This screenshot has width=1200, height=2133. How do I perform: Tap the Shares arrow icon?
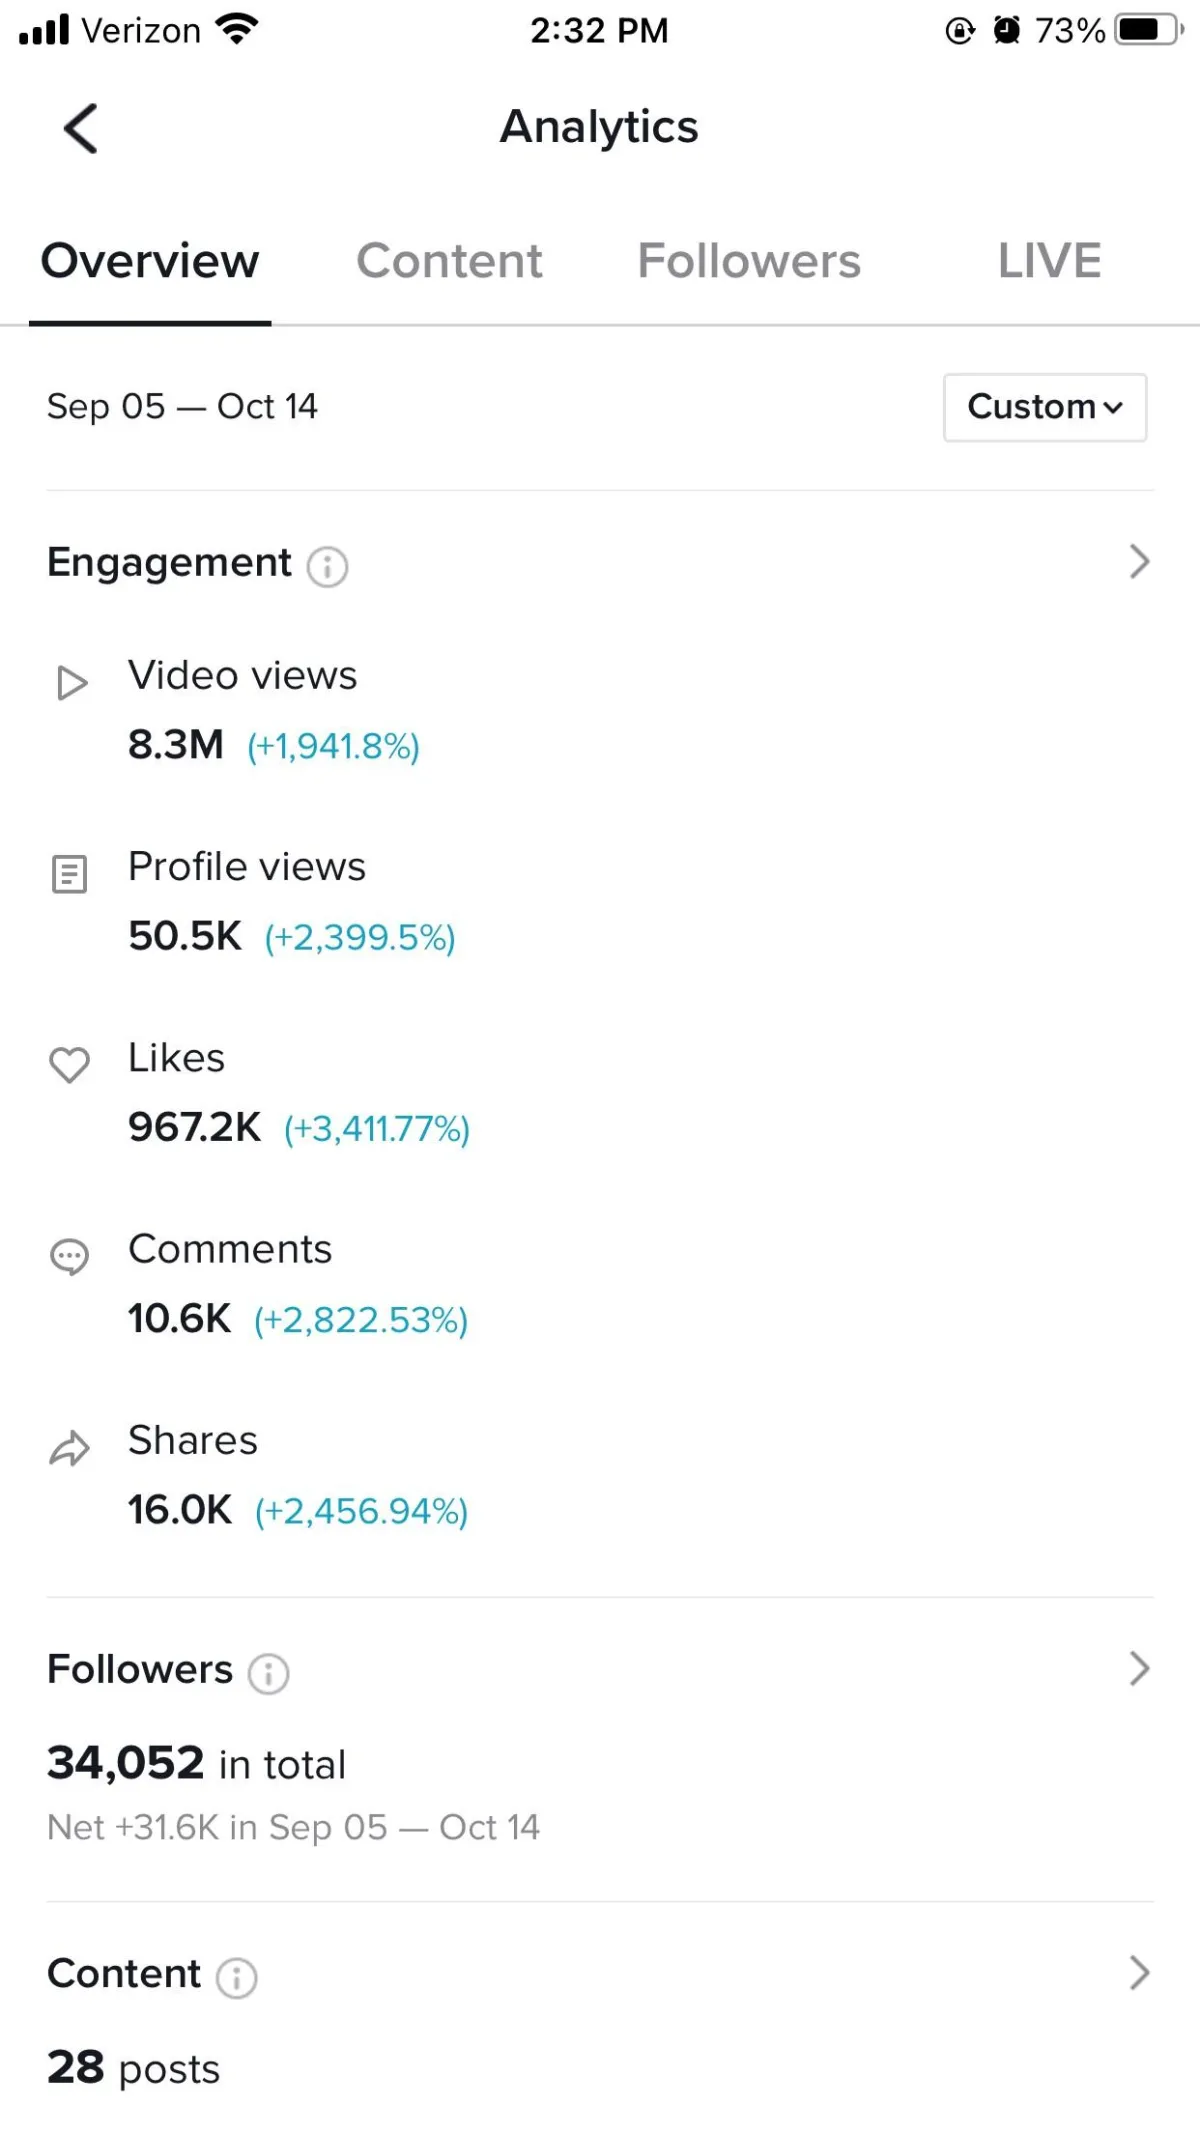point(69,1447)
